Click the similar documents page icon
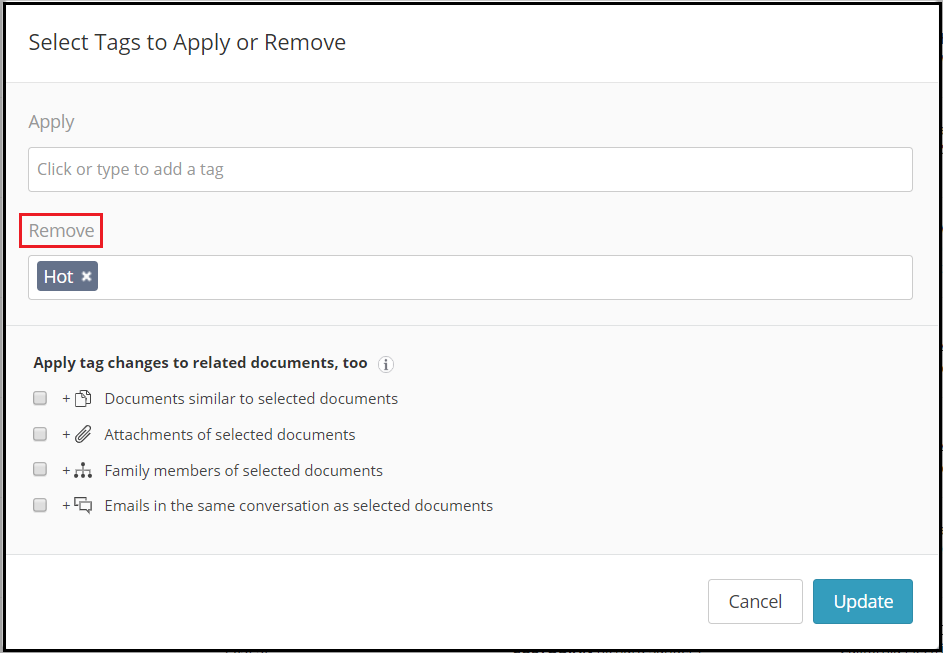Screen dimensions: 943x653 83,399
